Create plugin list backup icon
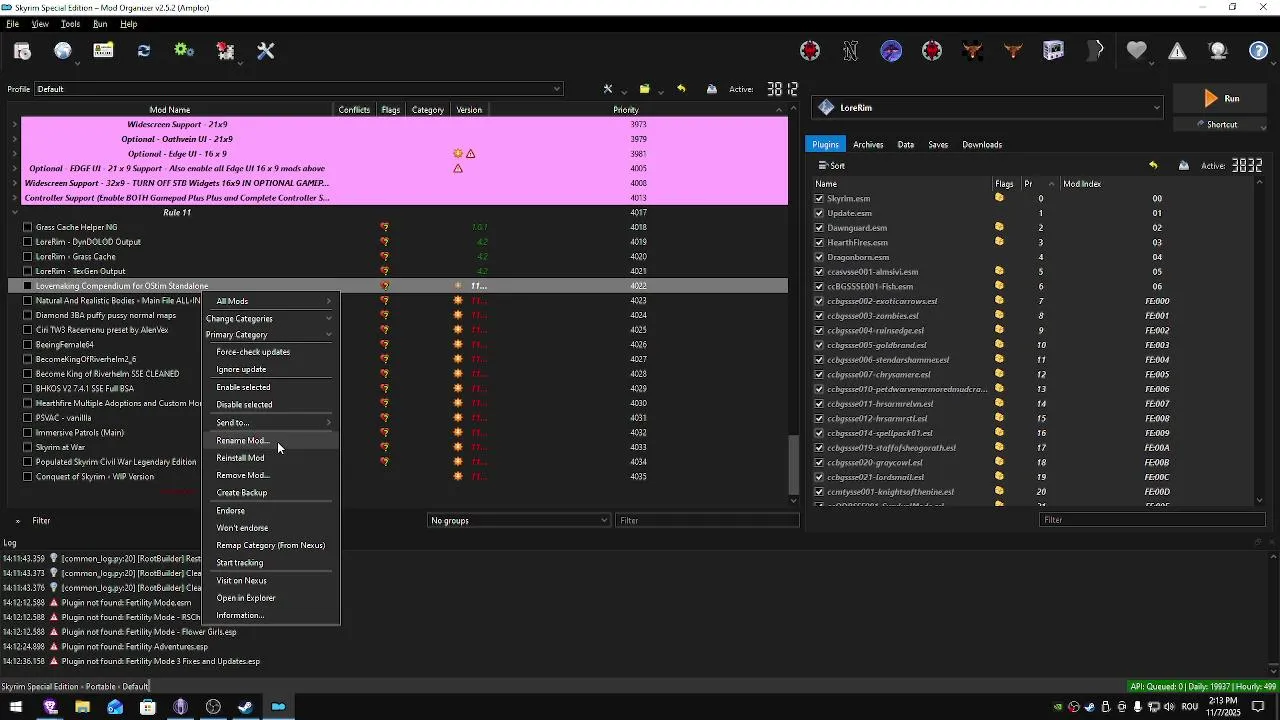Screen dimensions: 1280x720 coord(1184,166)
